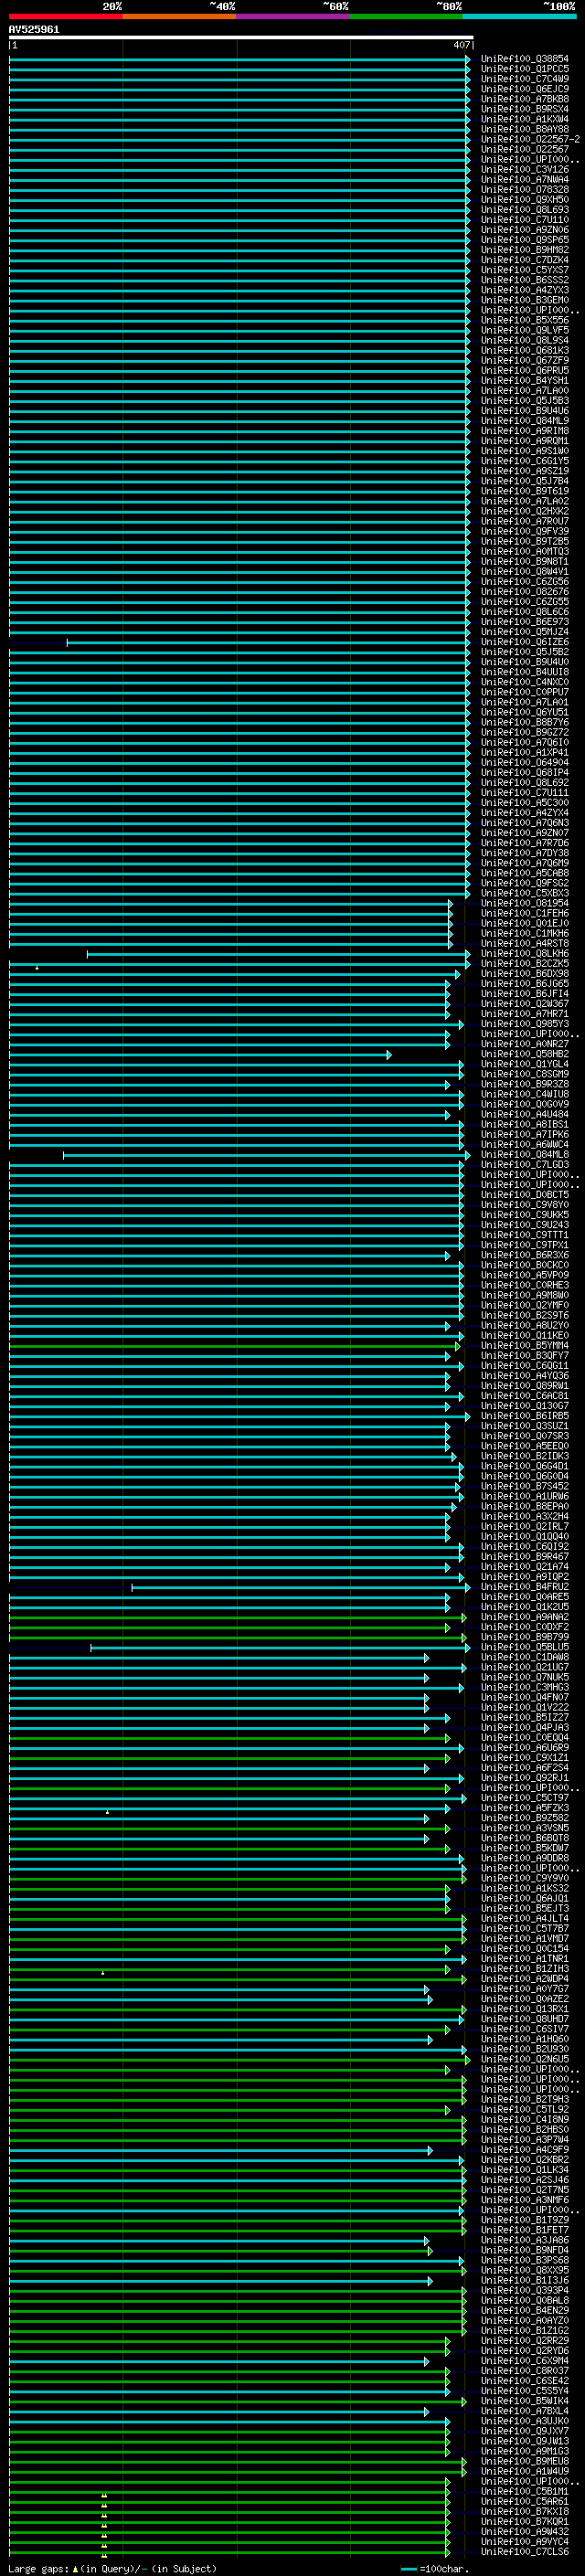Select hit label UniRef100_A7NWA4
Image resolution: width=585 pixels, height=2576 pixels.
click(x=524, y=180)
